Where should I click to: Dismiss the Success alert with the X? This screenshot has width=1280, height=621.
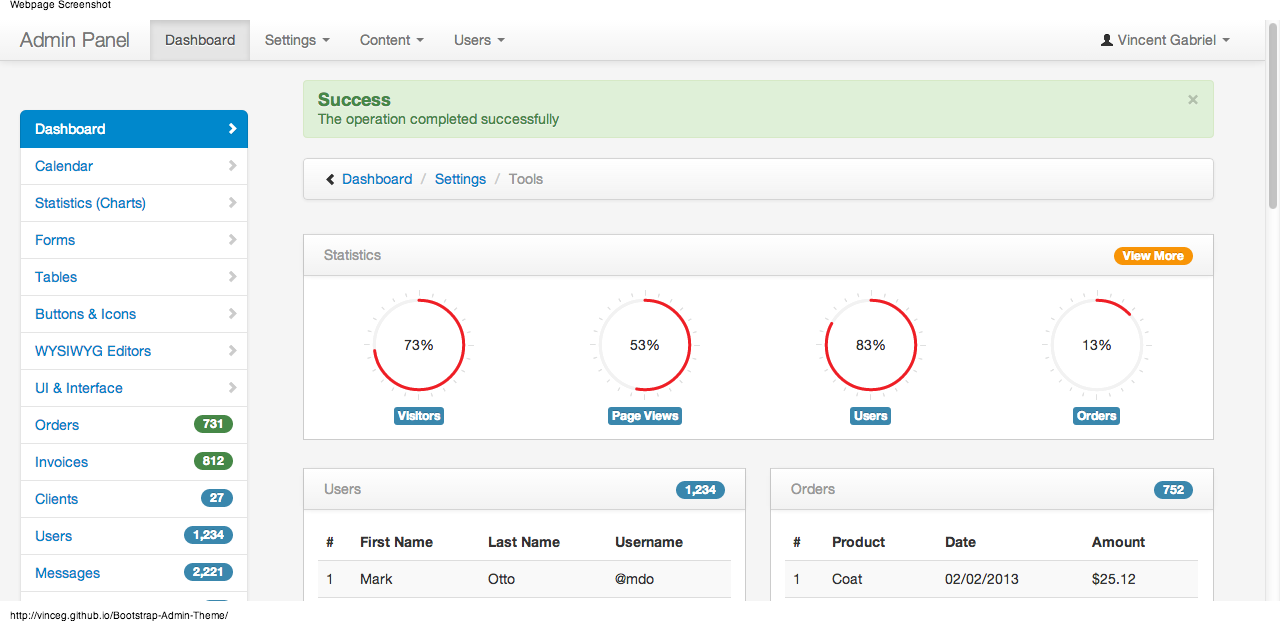[1192, 99]
